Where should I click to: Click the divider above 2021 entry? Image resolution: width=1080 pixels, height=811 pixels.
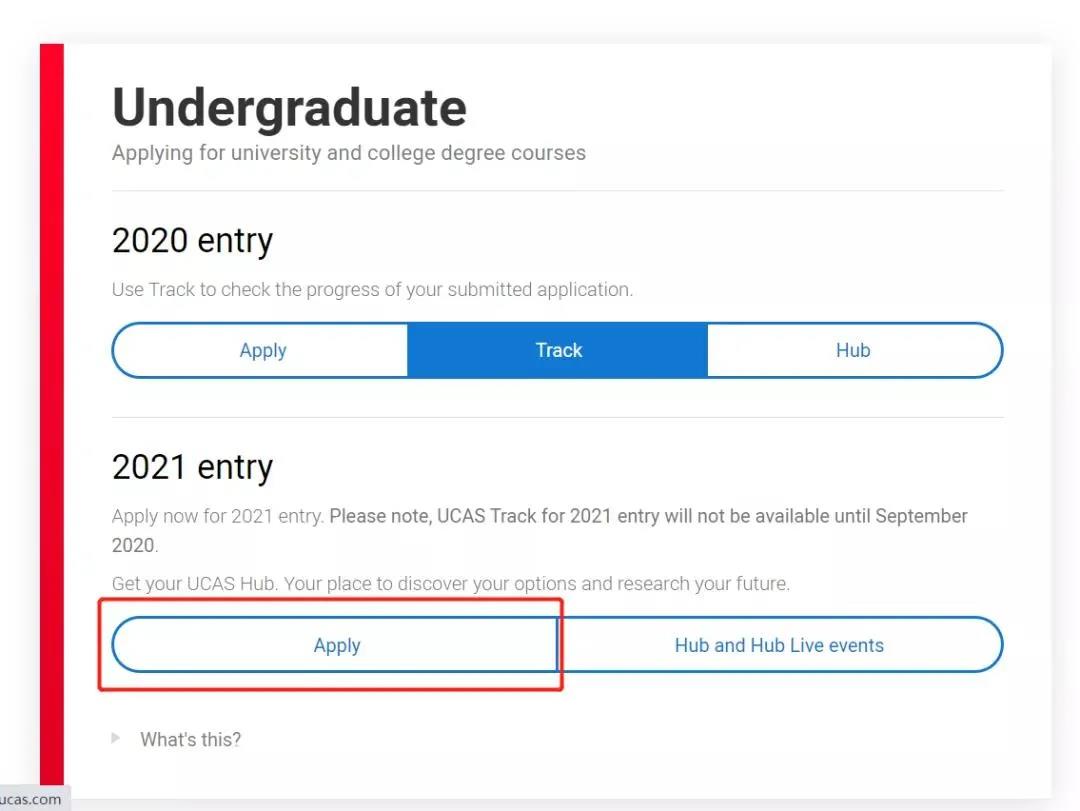(557, 417)
